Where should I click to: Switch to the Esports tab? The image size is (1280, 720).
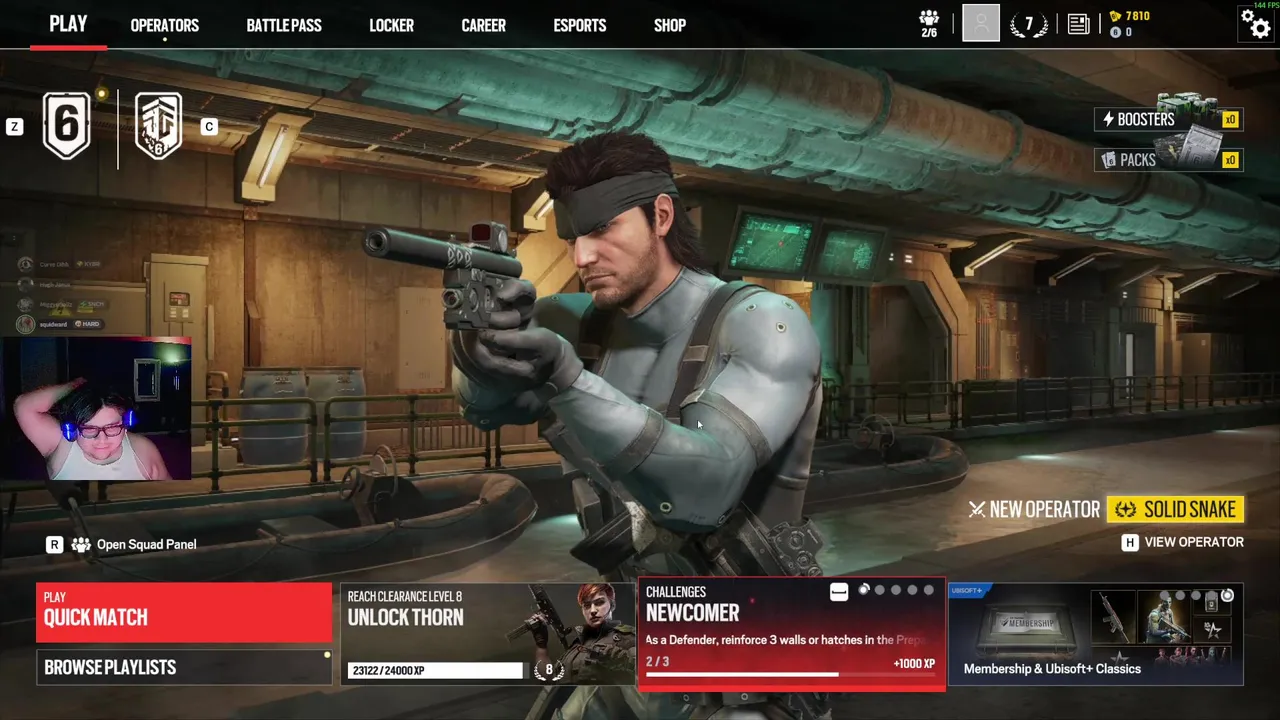(x=580, y=25)
